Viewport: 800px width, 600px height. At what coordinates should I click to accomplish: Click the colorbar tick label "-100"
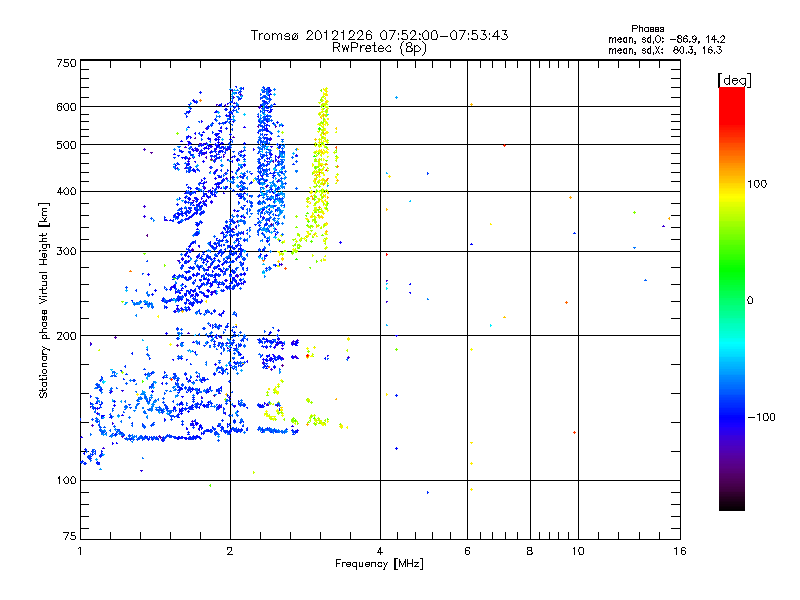click(x=761, y=417)
